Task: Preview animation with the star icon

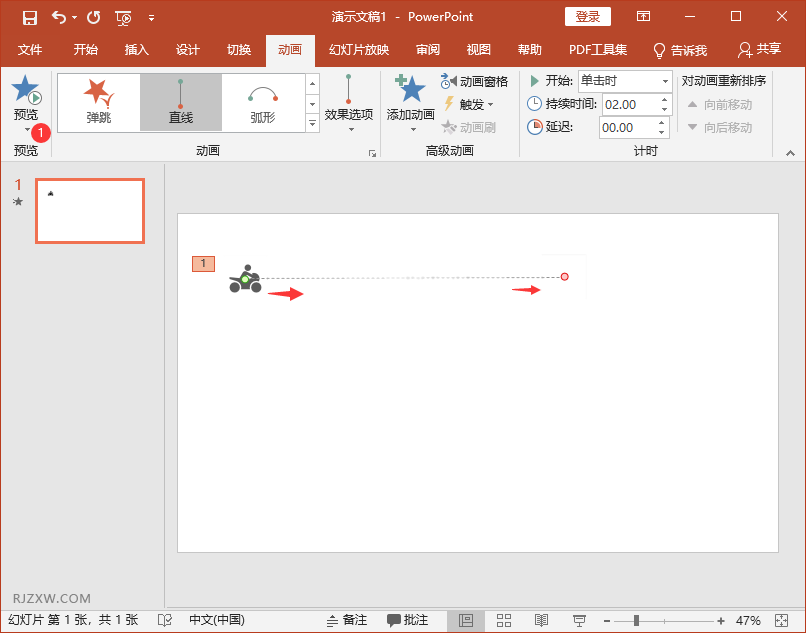Action: click(x=26, y=90)
